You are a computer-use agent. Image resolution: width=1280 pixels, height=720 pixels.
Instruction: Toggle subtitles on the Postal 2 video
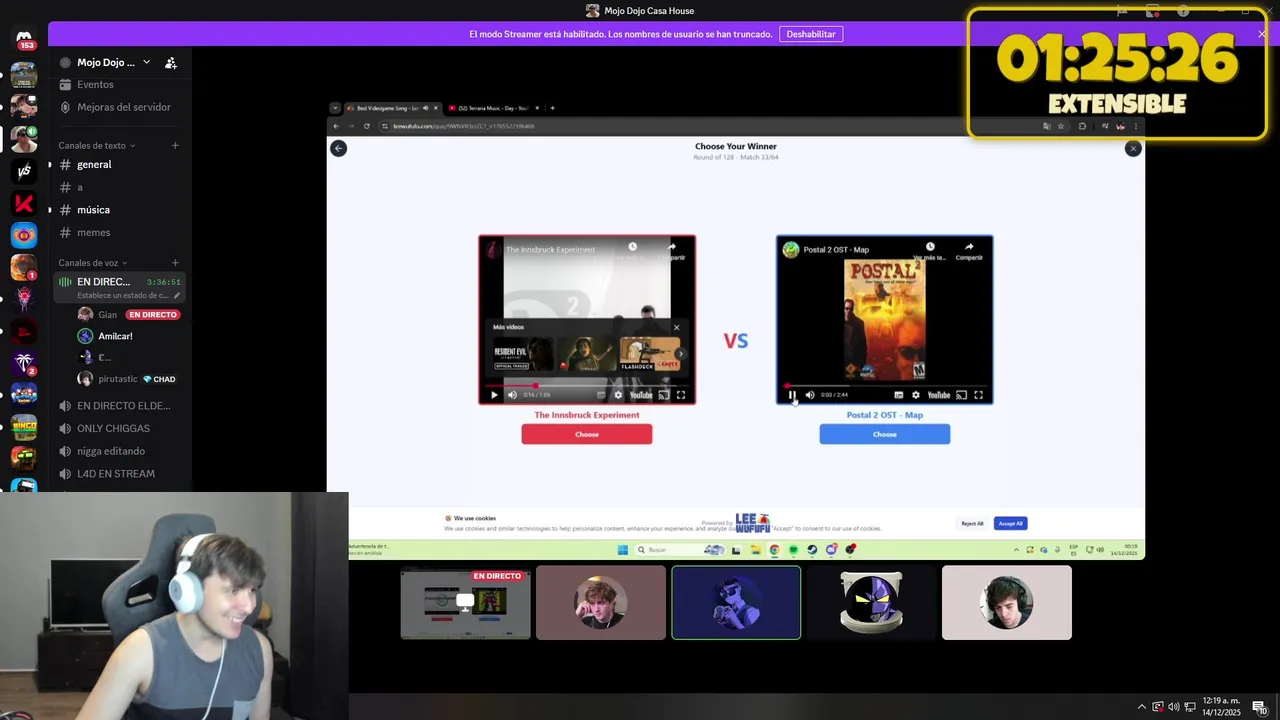[x=898, y=395]
